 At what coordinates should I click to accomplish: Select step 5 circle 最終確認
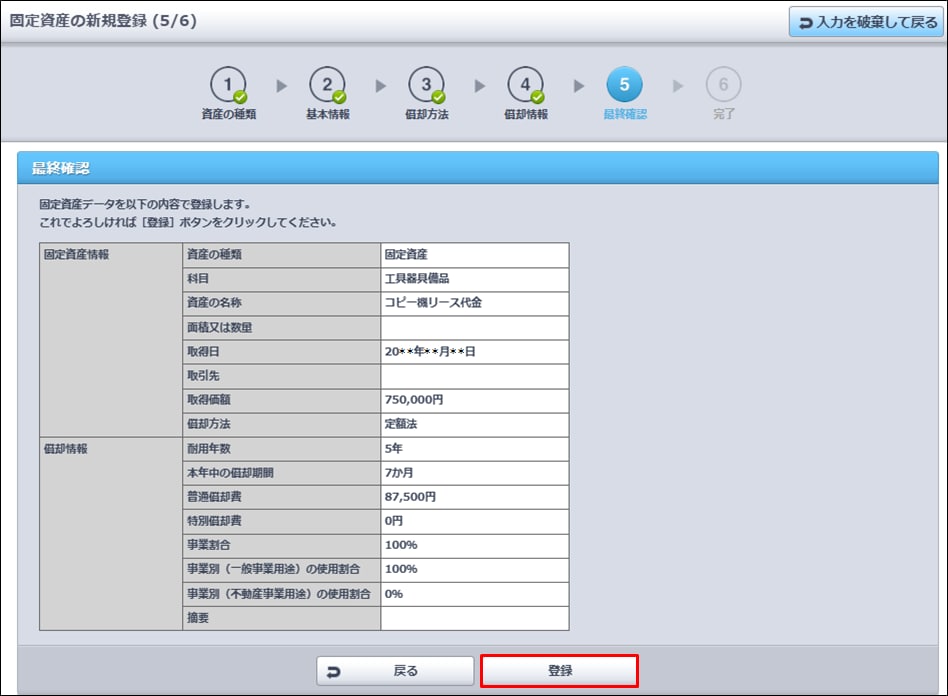625,85
